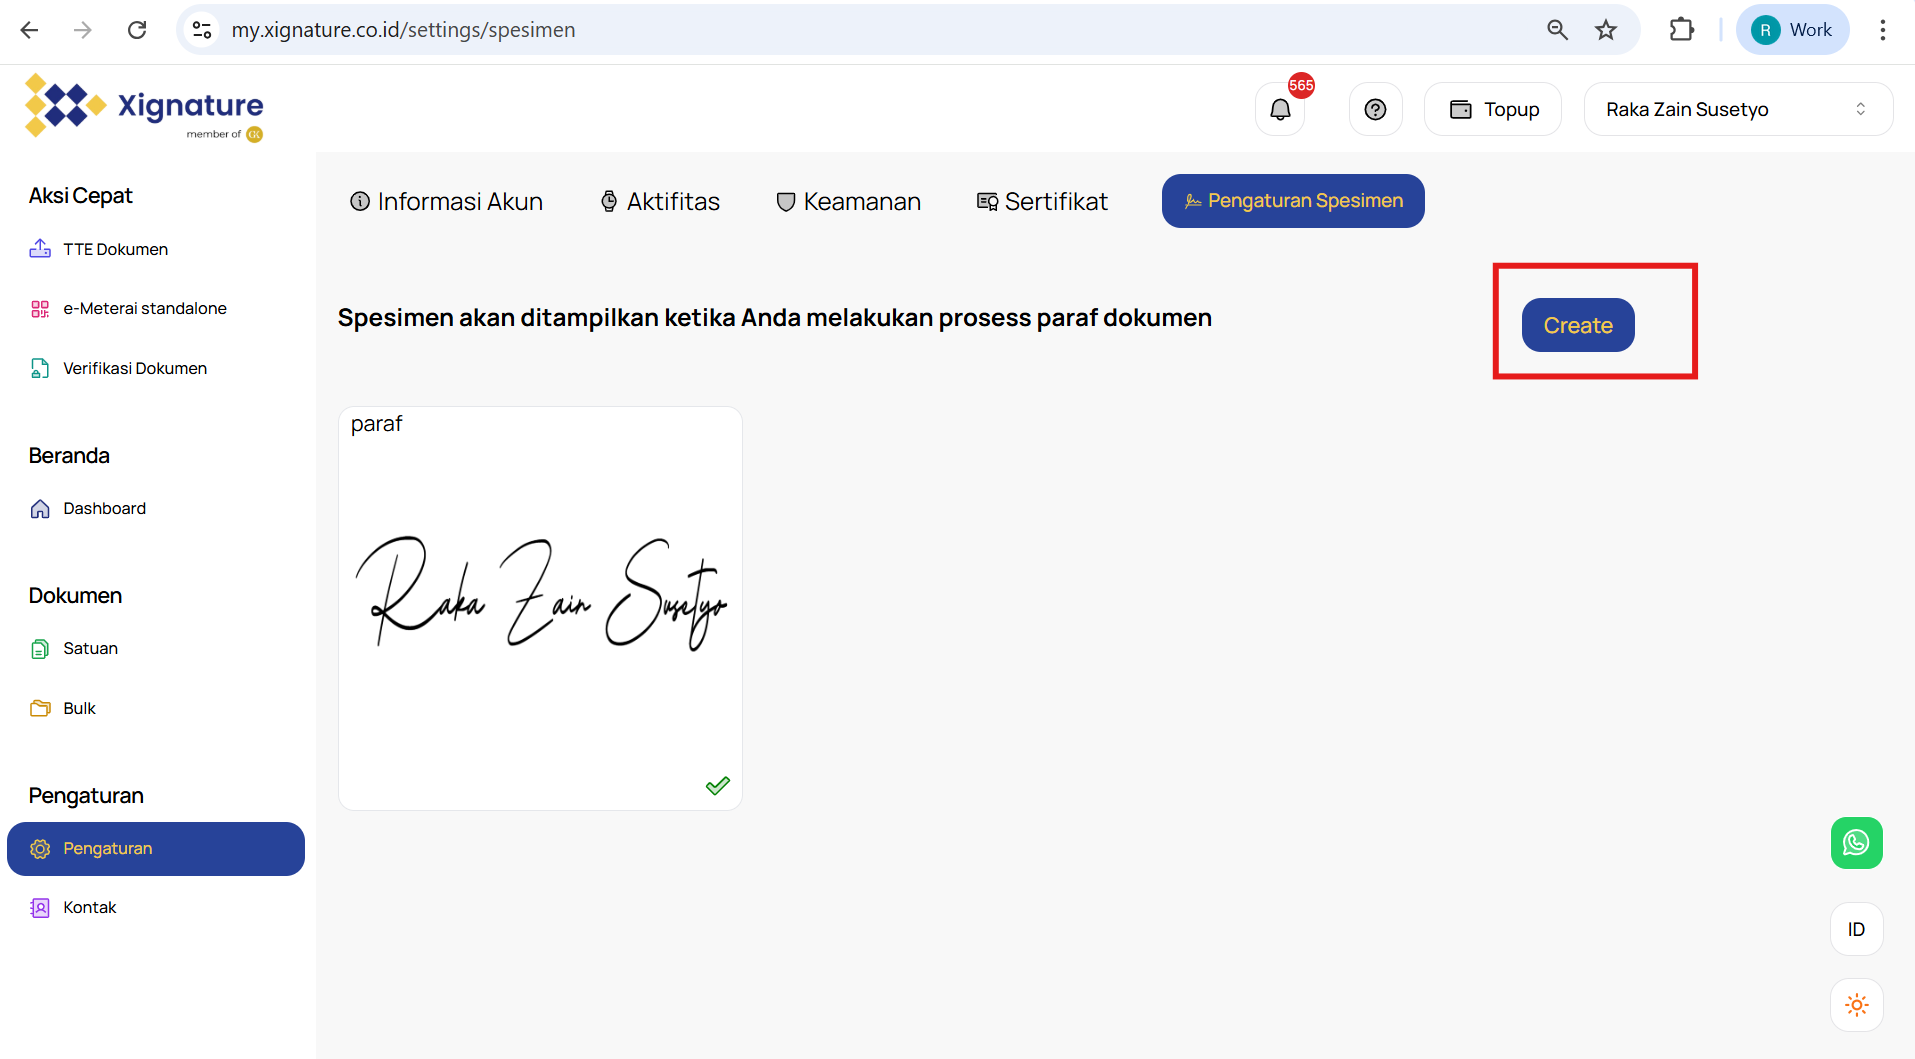
Task: Toggle light mode sun icon
Action: [x=1856, y=1005]
